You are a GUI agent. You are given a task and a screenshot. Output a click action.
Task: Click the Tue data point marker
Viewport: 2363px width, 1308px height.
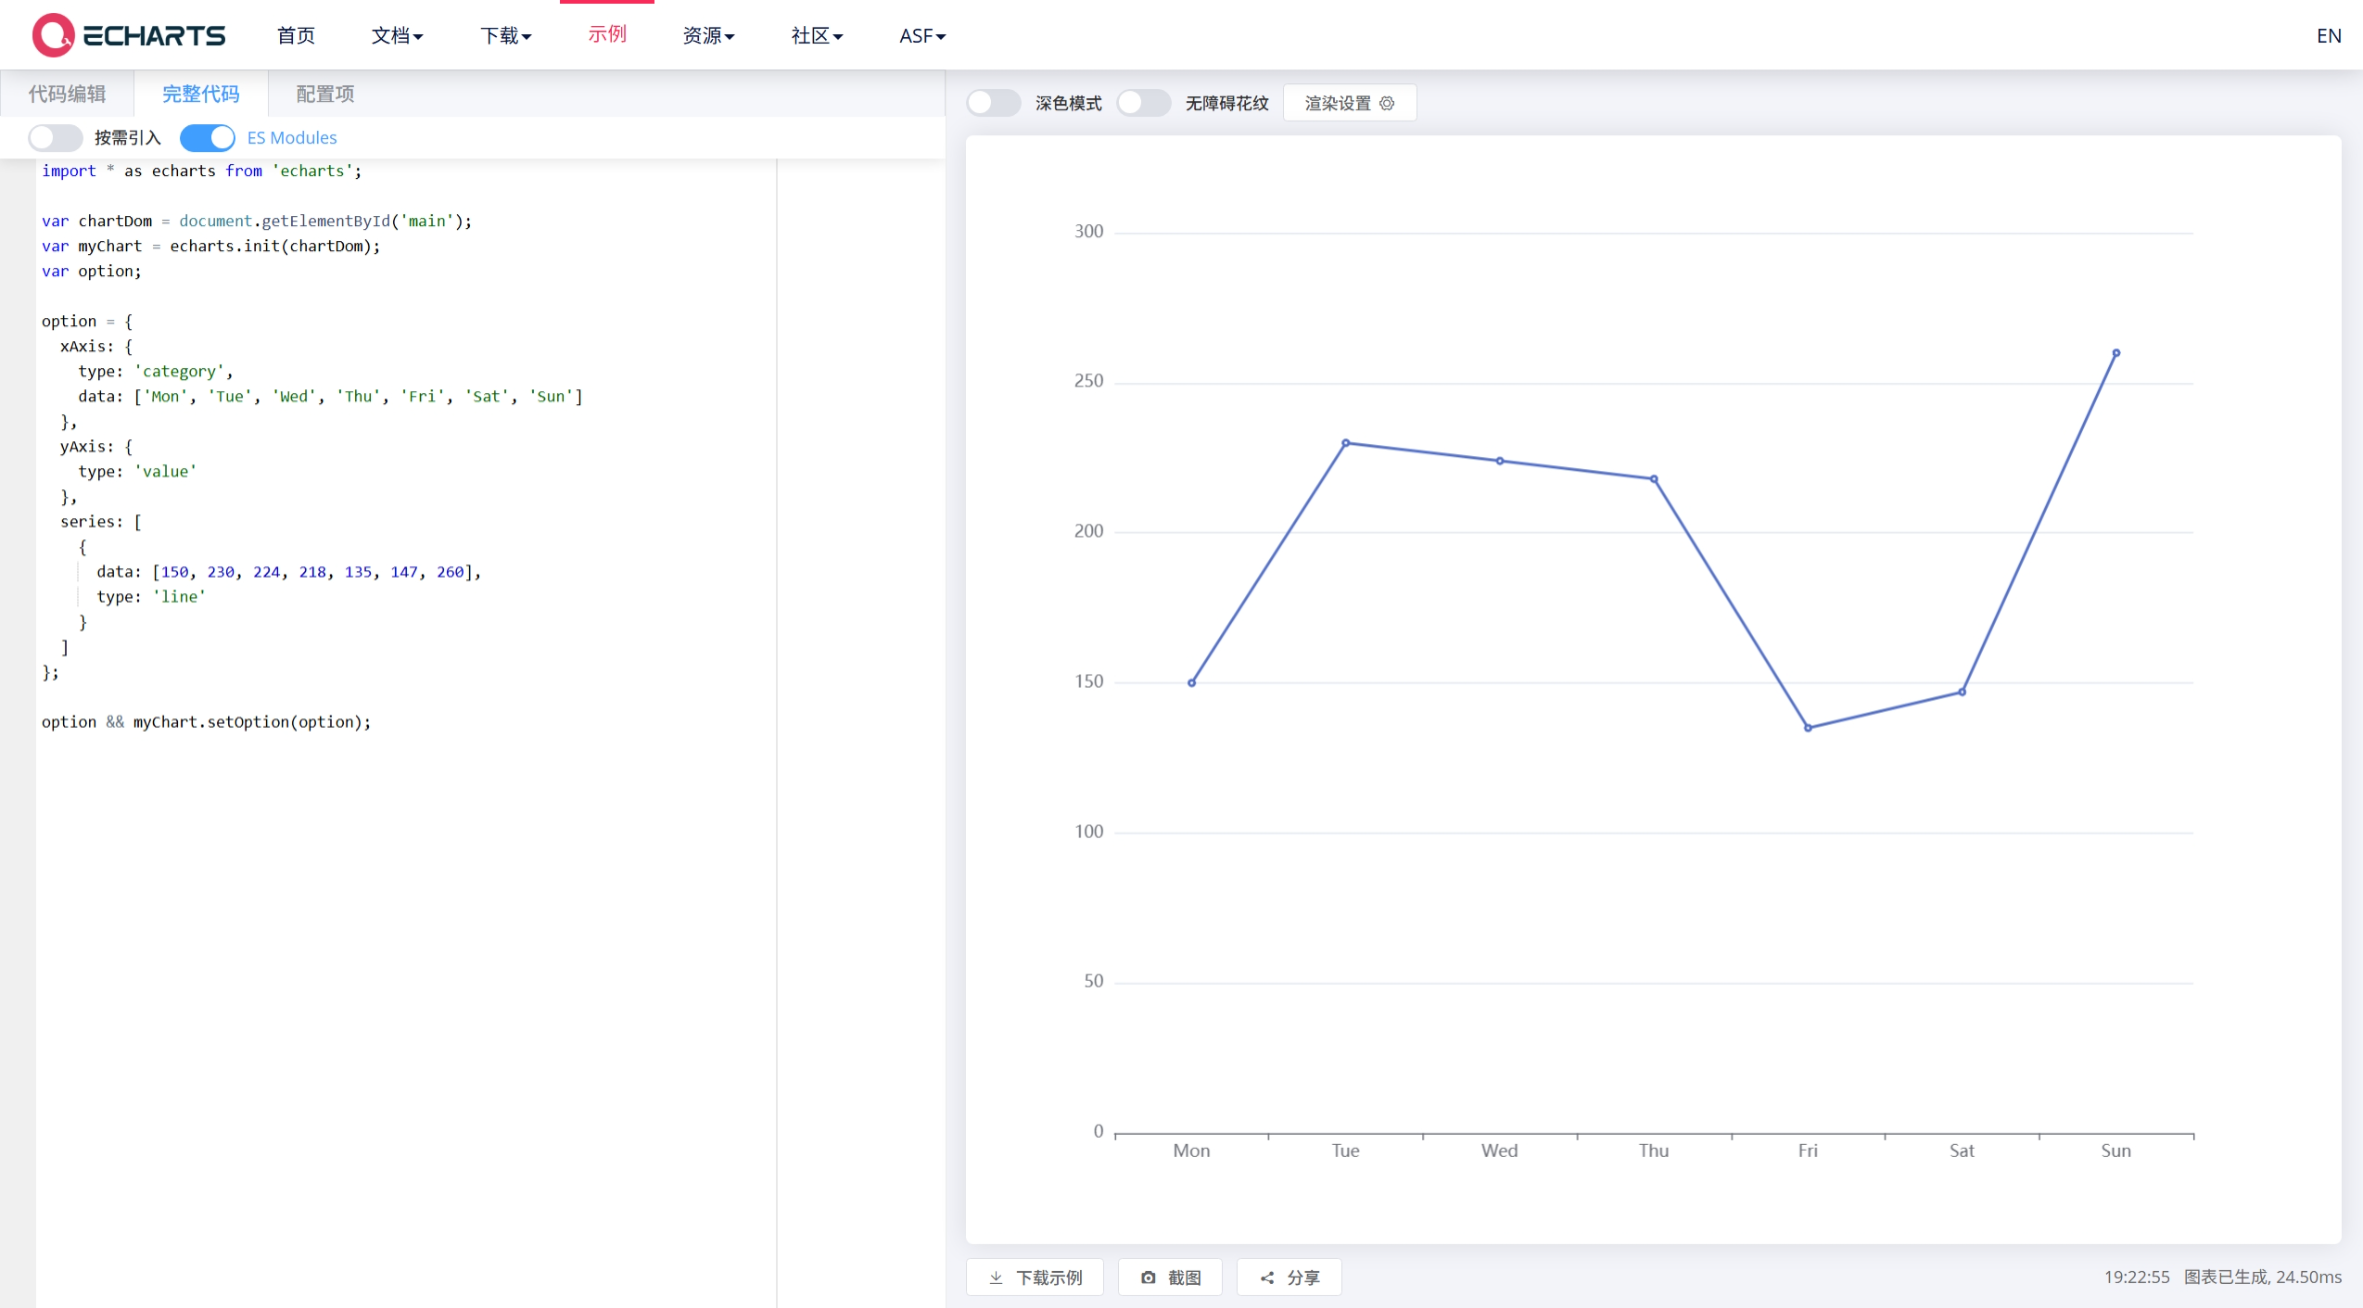[x=1345, y=443]
